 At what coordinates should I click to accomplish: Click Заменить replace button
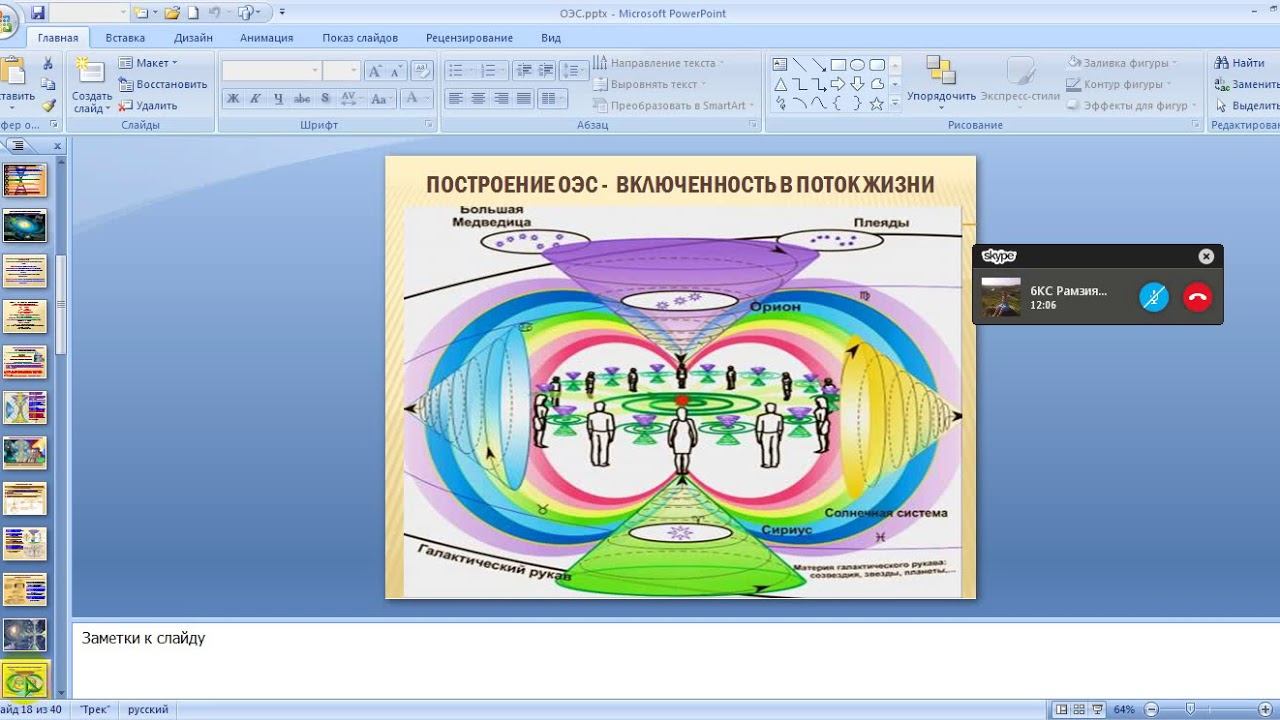pyautogui.click(x=1247, y=84)
